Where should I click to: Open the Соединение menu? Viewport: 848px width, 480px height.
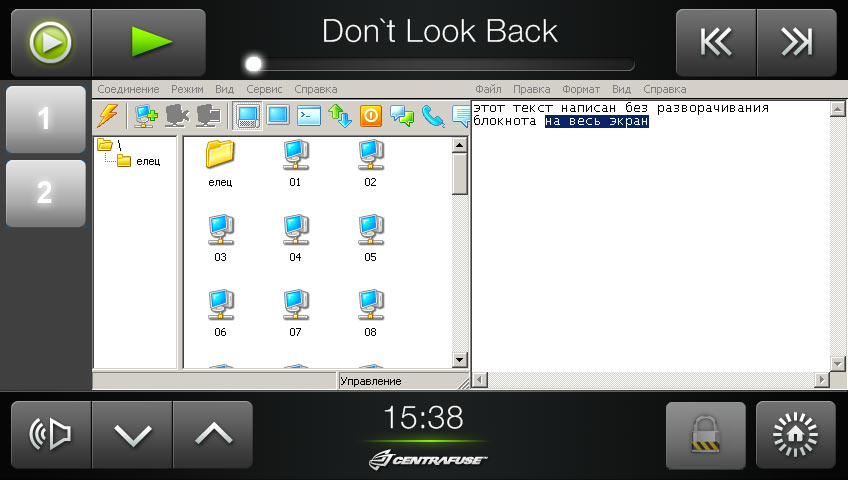point(128,89)
